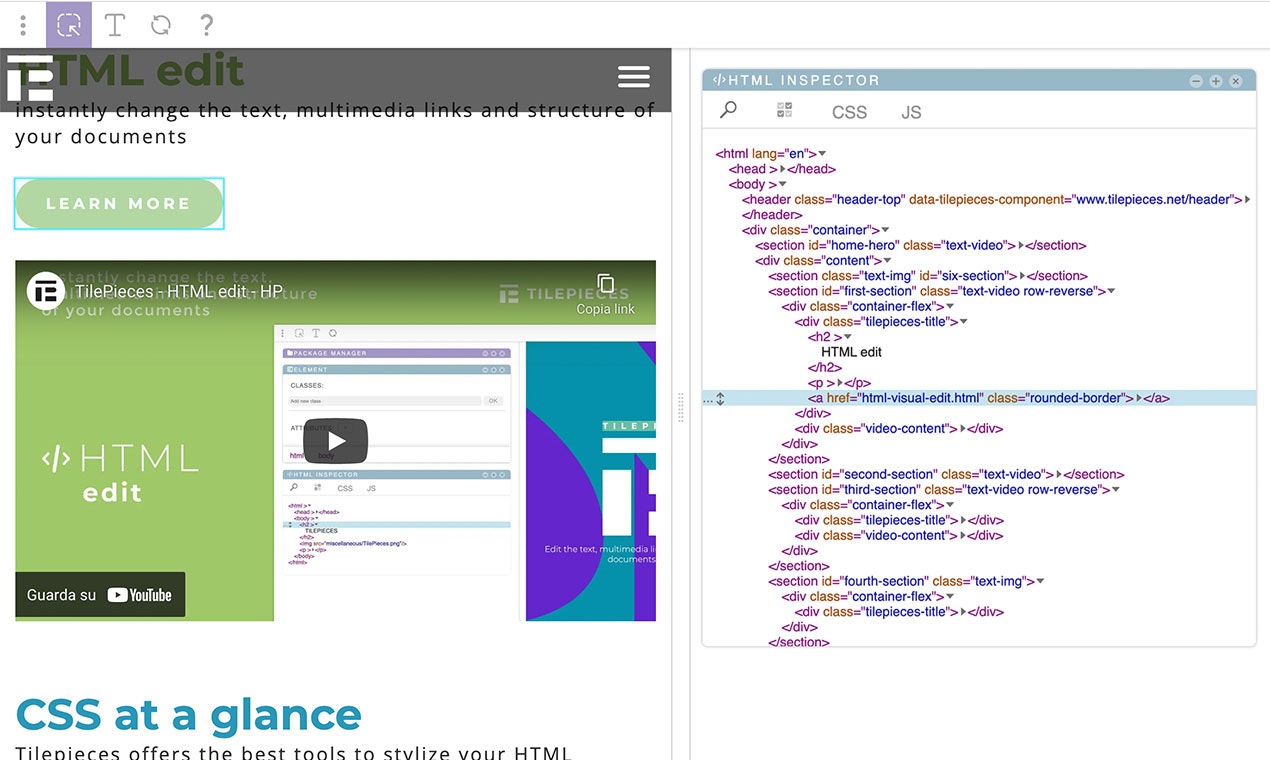Viewport: 1270px width, 760px height.
Task: Play the TilePieces HTML edit video
Action: (336, 441)
